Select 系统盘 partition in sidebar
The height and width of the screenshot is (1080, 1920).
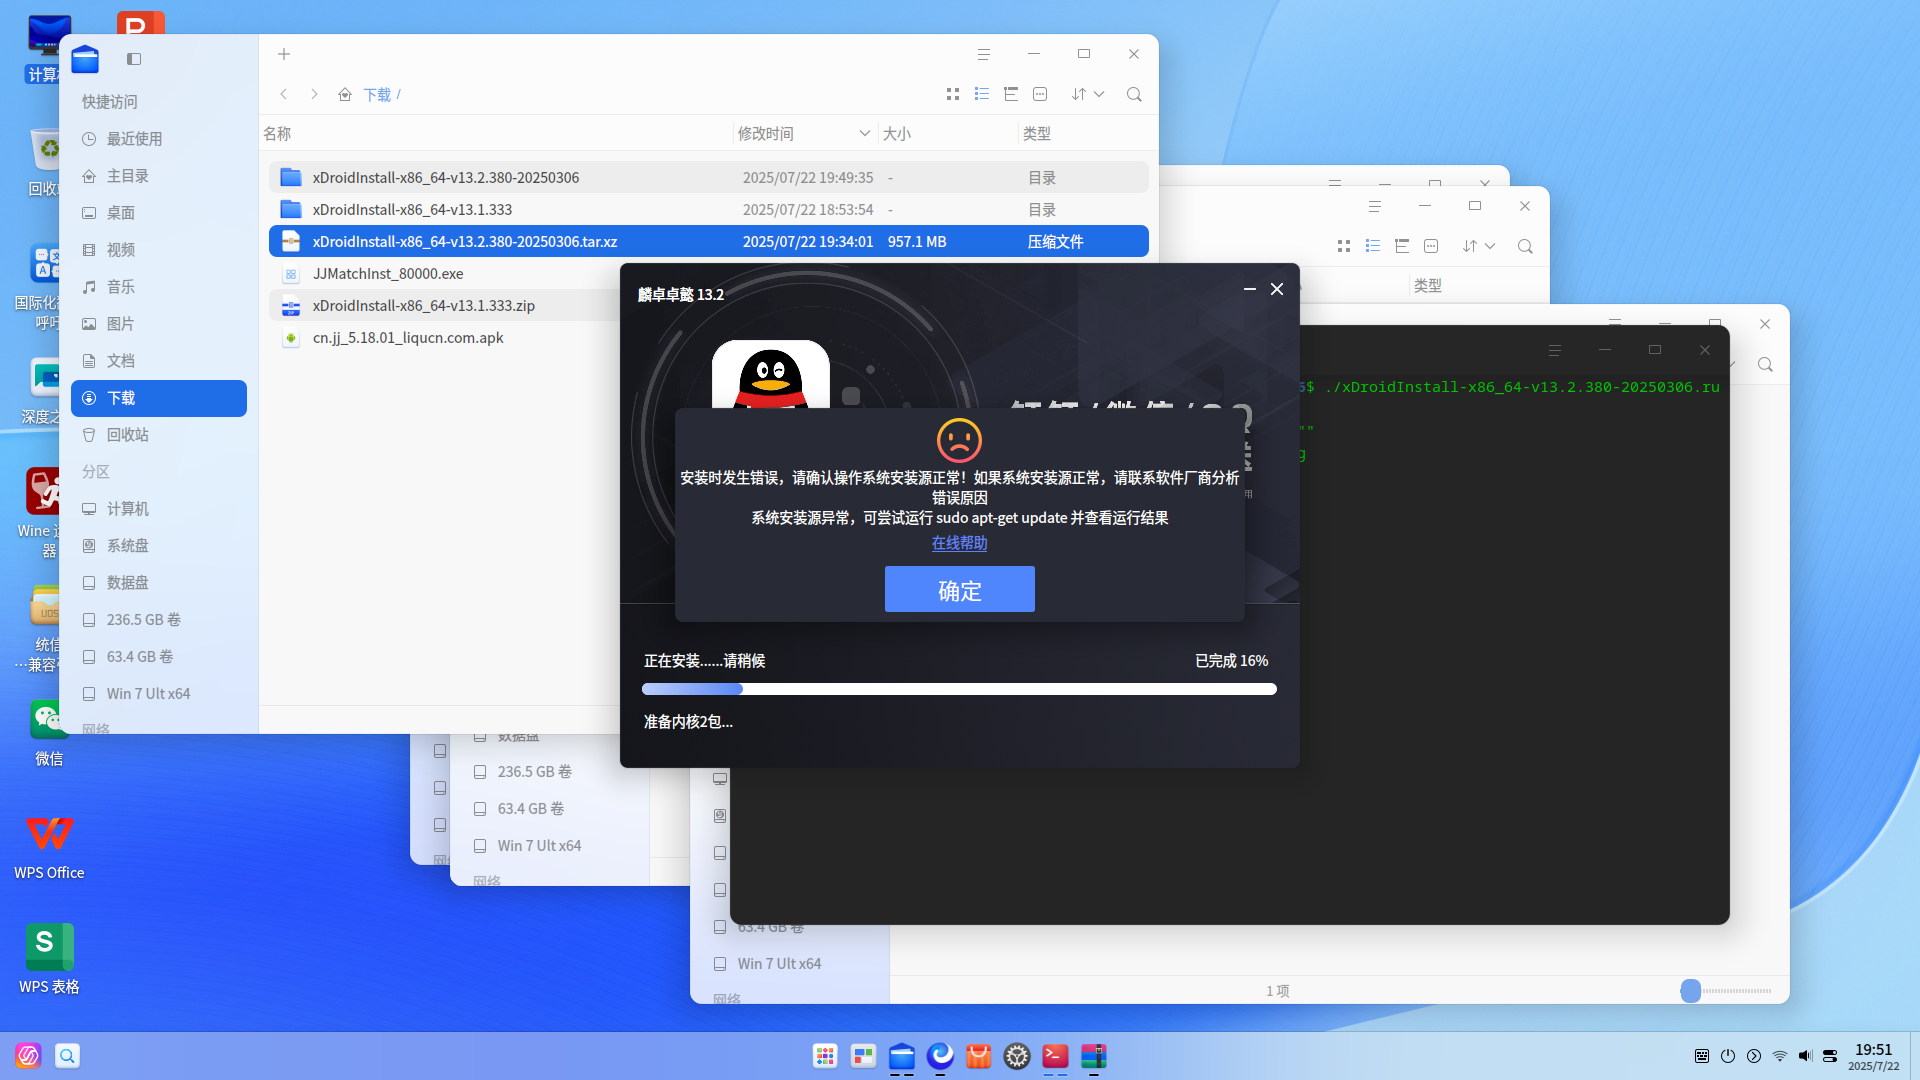159,546
